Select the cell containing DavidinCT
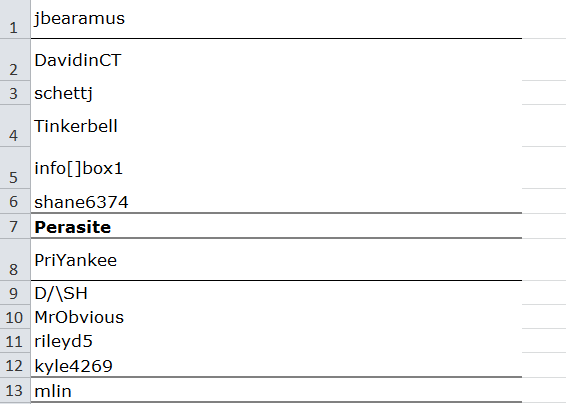This screenshot has width=566, height=404. [276, 60]
